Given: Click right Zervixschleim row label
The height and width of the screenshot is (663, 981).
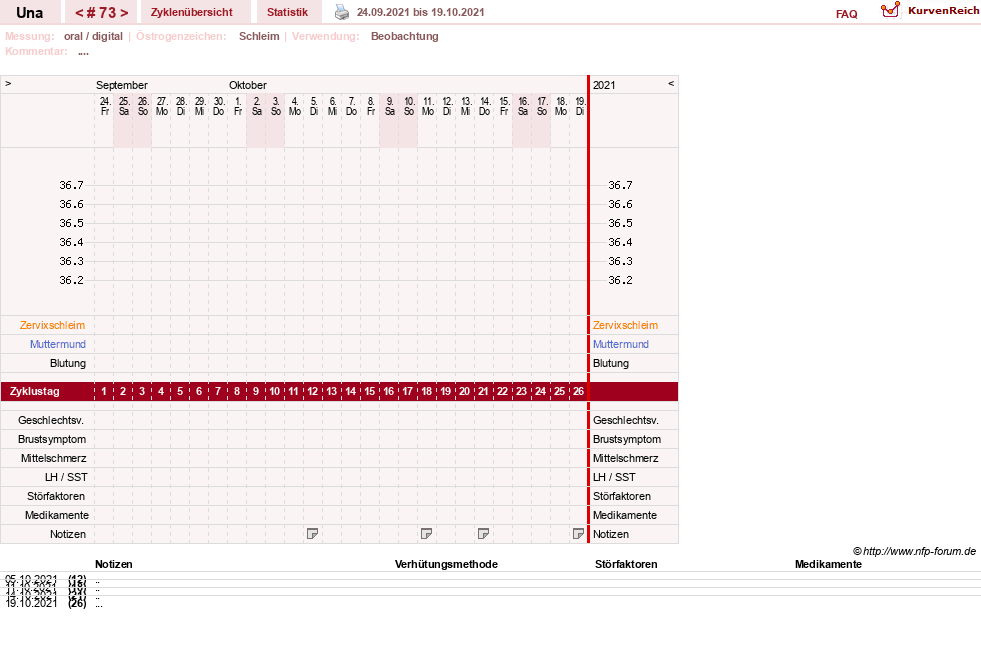Looking at the screenshot, I should pyautogui.click(x=625, y=325).
